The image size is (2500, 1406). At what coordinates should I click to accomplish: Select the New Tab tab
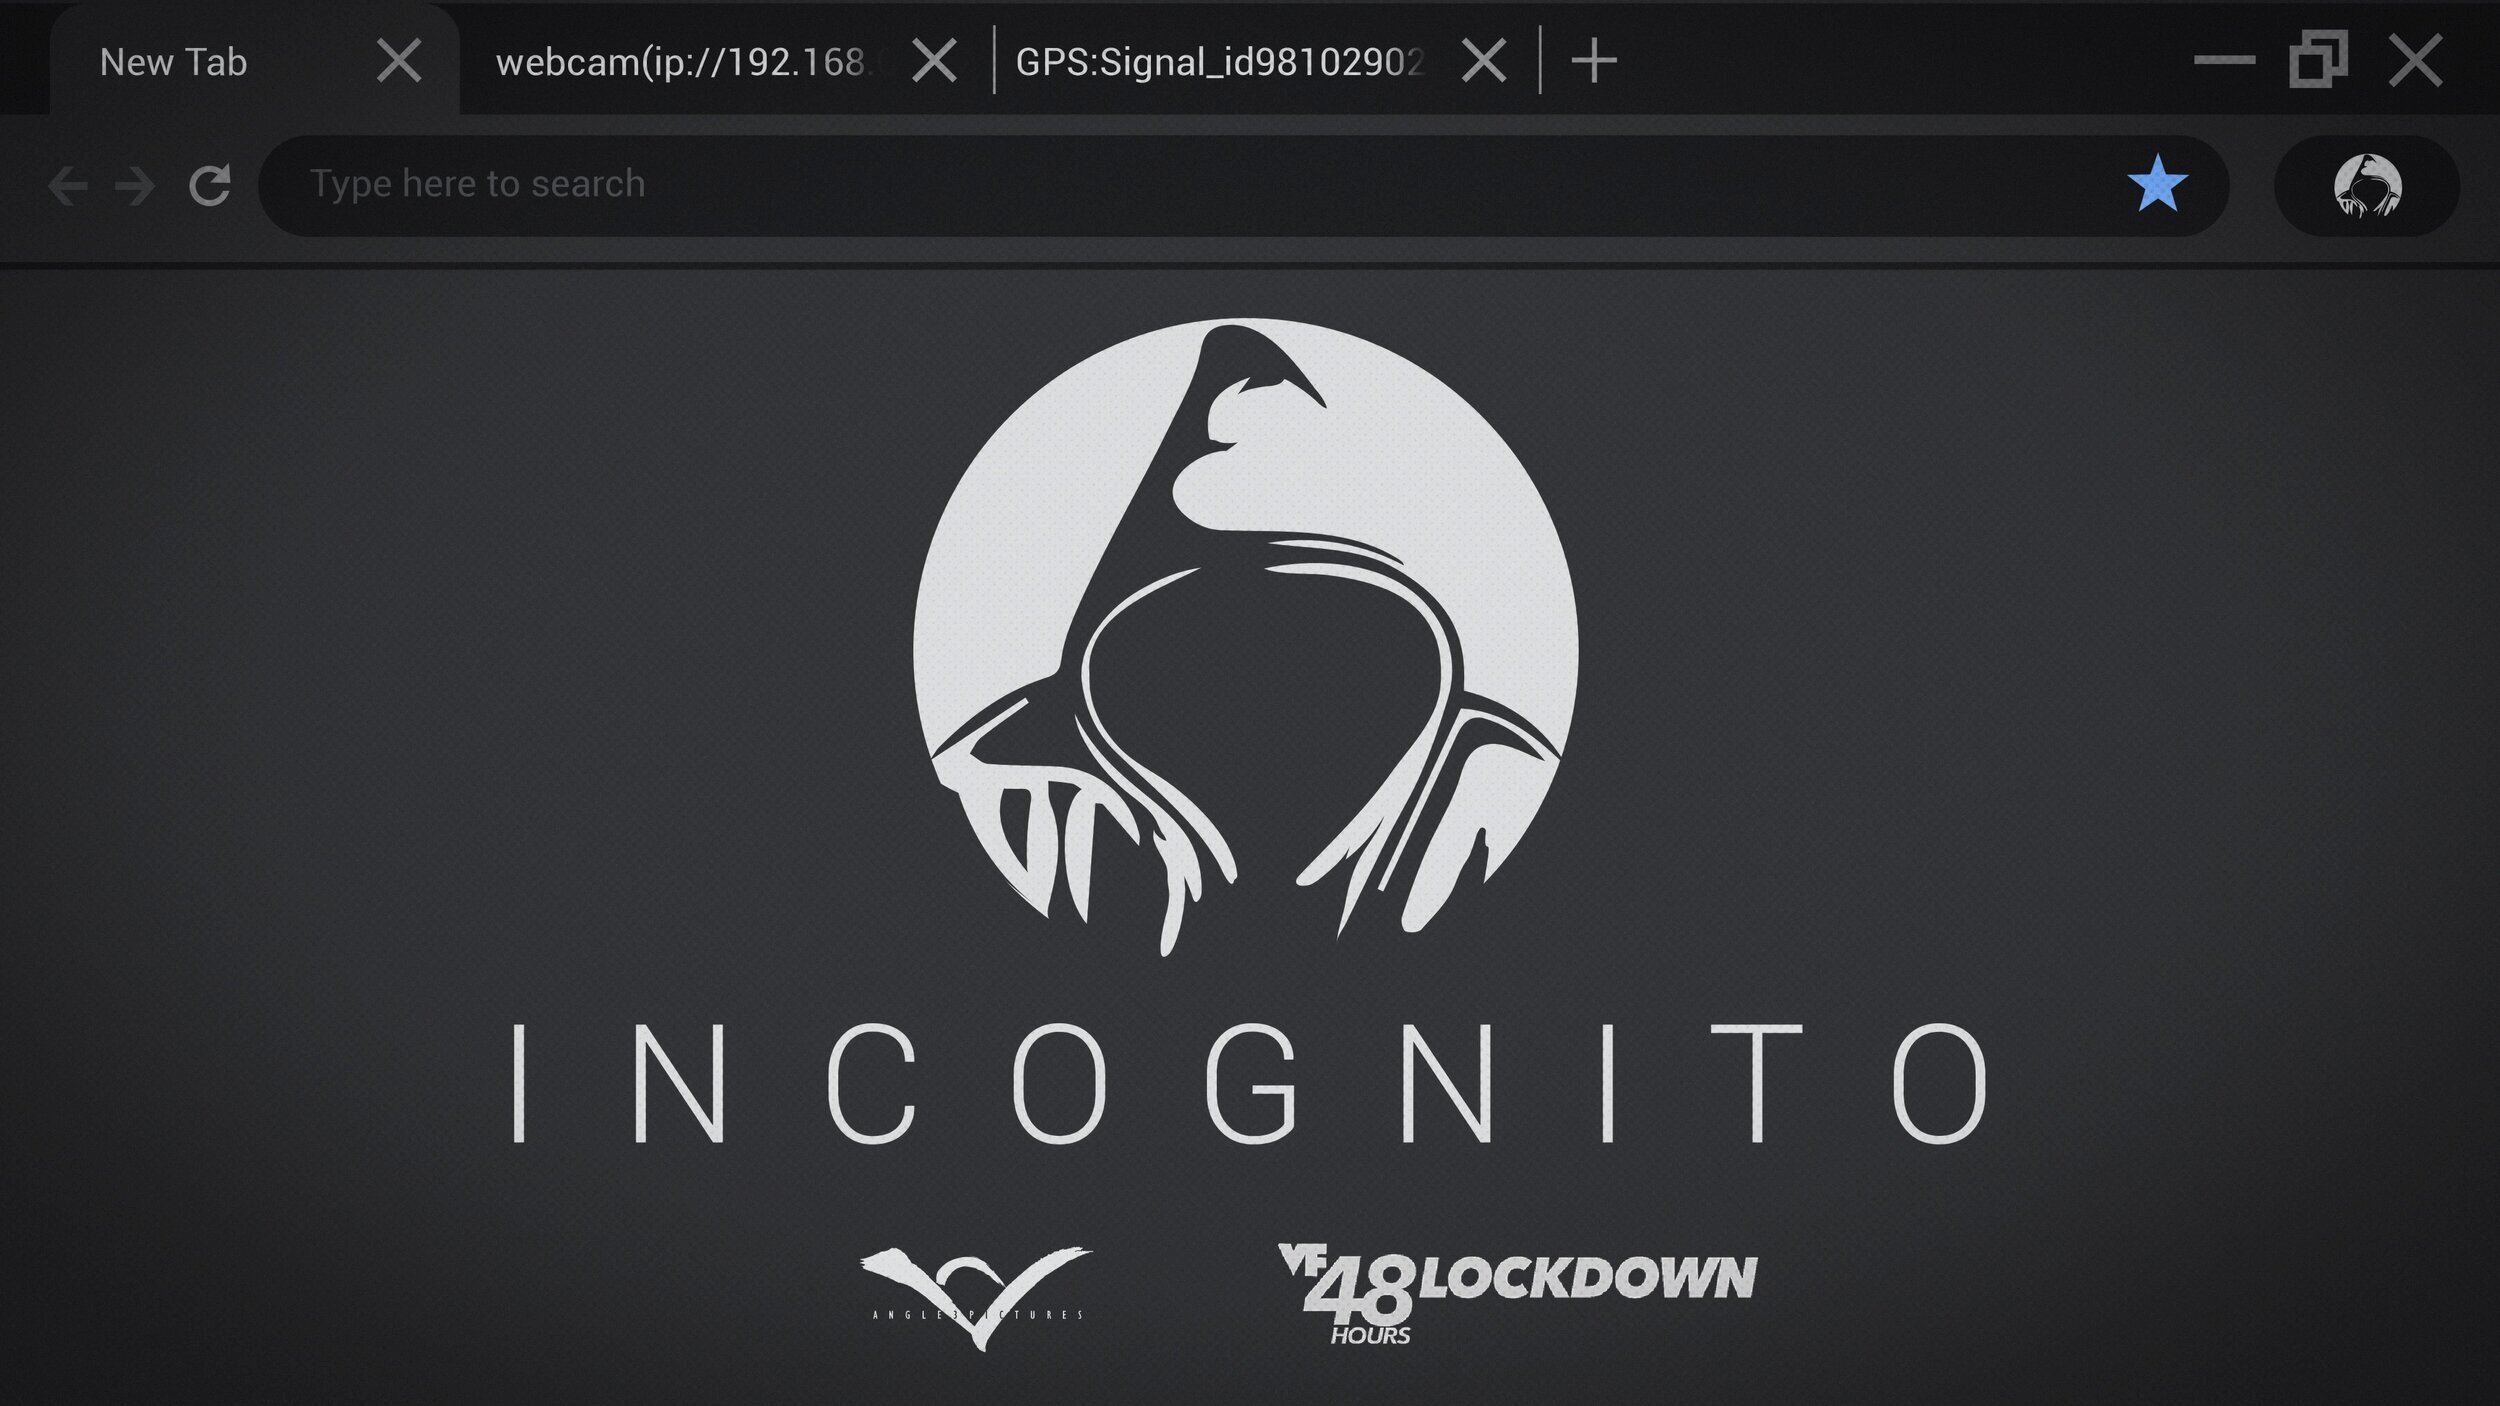click(x=174, y=63)
